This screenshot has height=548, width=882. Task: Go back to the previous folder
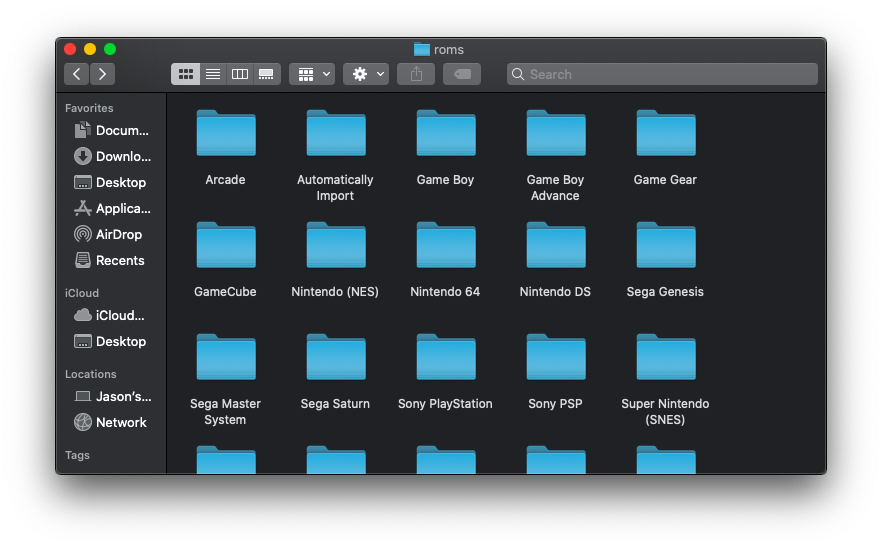click(76, 74)
